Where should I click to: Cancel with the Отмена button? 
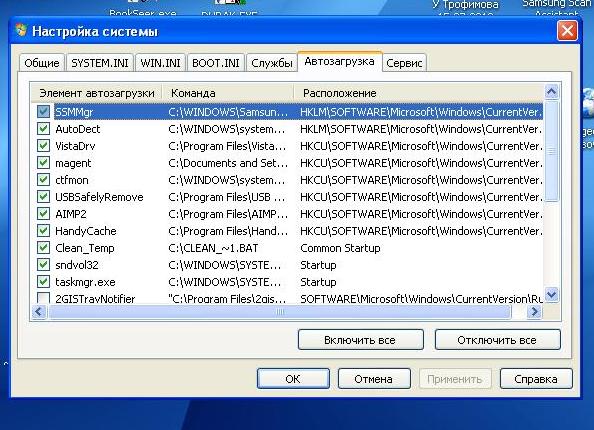[x=374, y=379]
